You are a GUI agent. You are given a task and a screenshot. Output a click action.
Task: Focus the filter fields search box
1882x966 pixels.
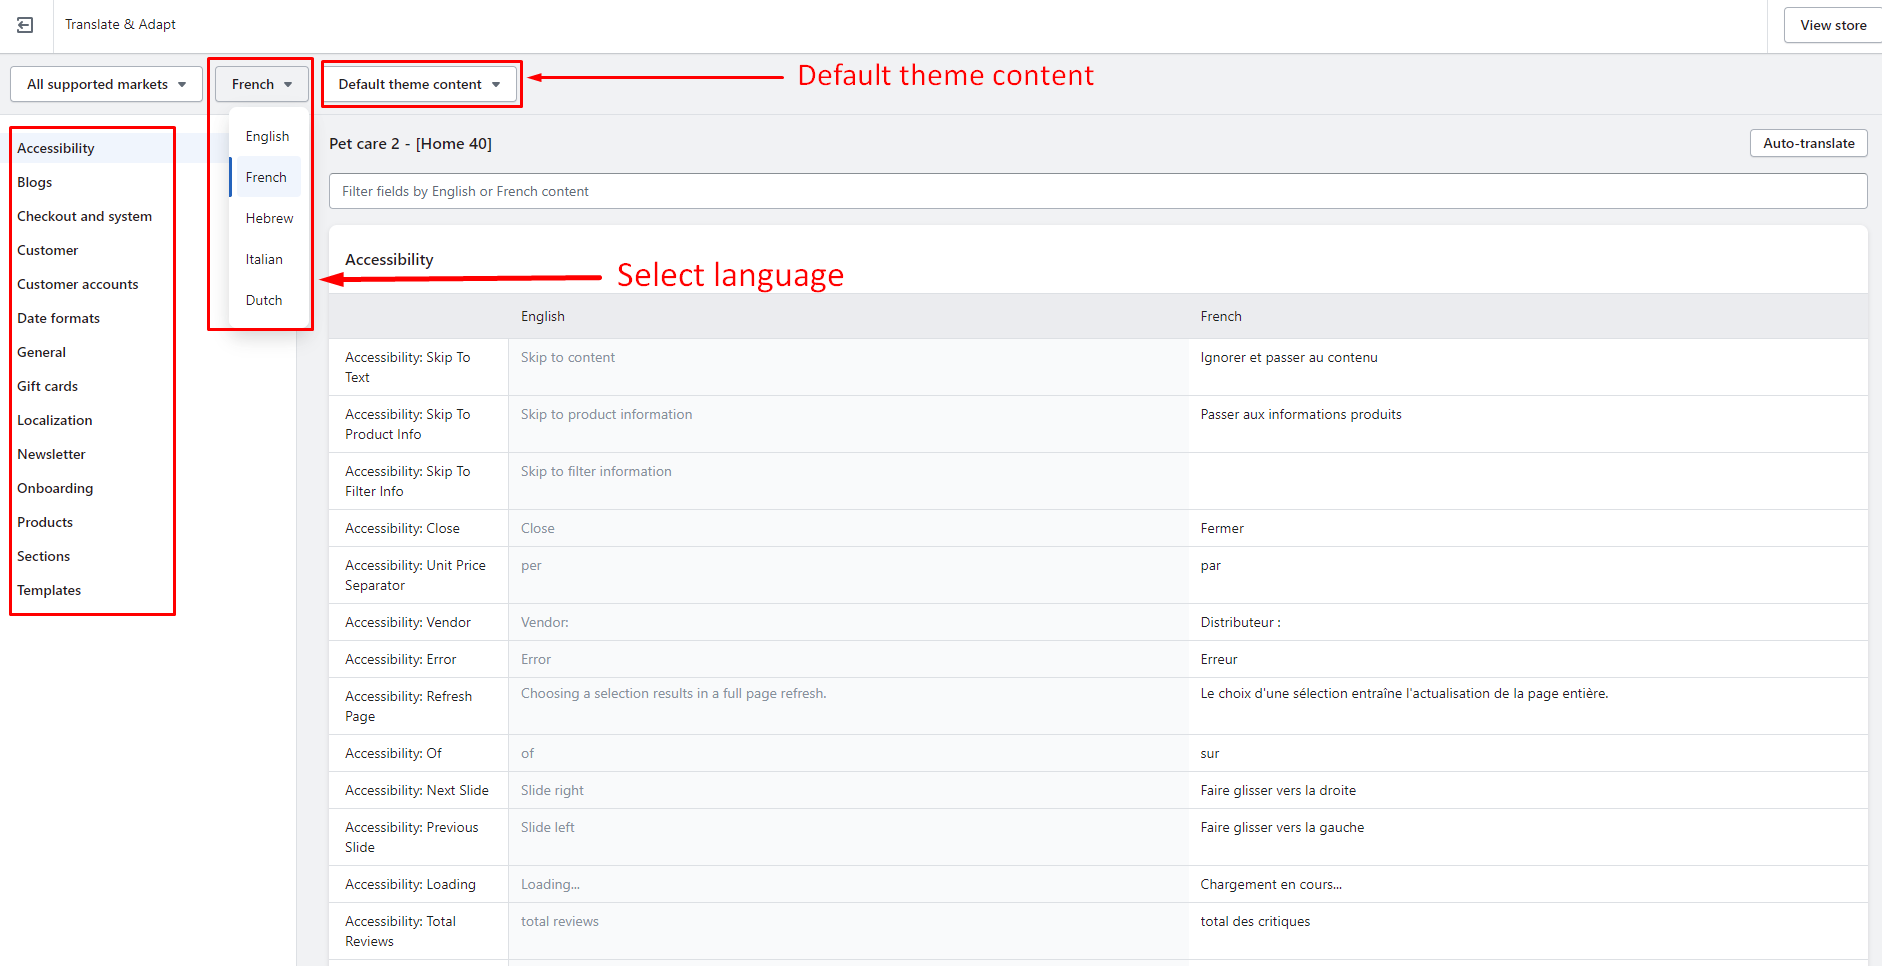1097,191
